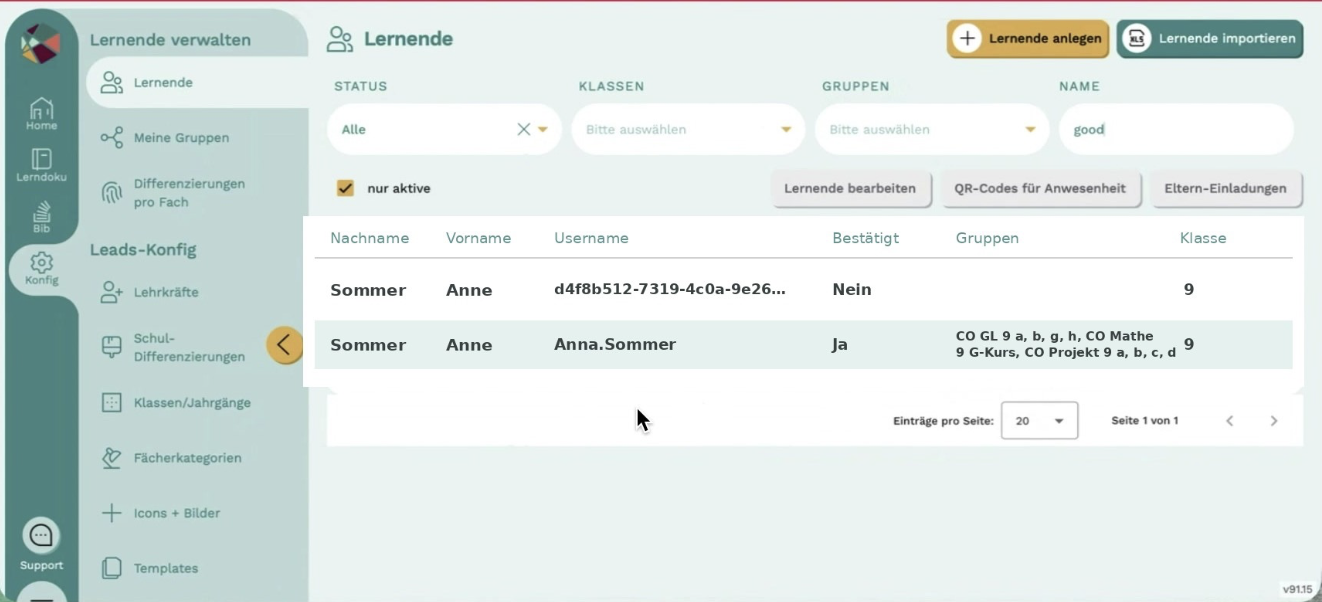Sort by the Username column header

pyautogui.click(x=591, y=238)
